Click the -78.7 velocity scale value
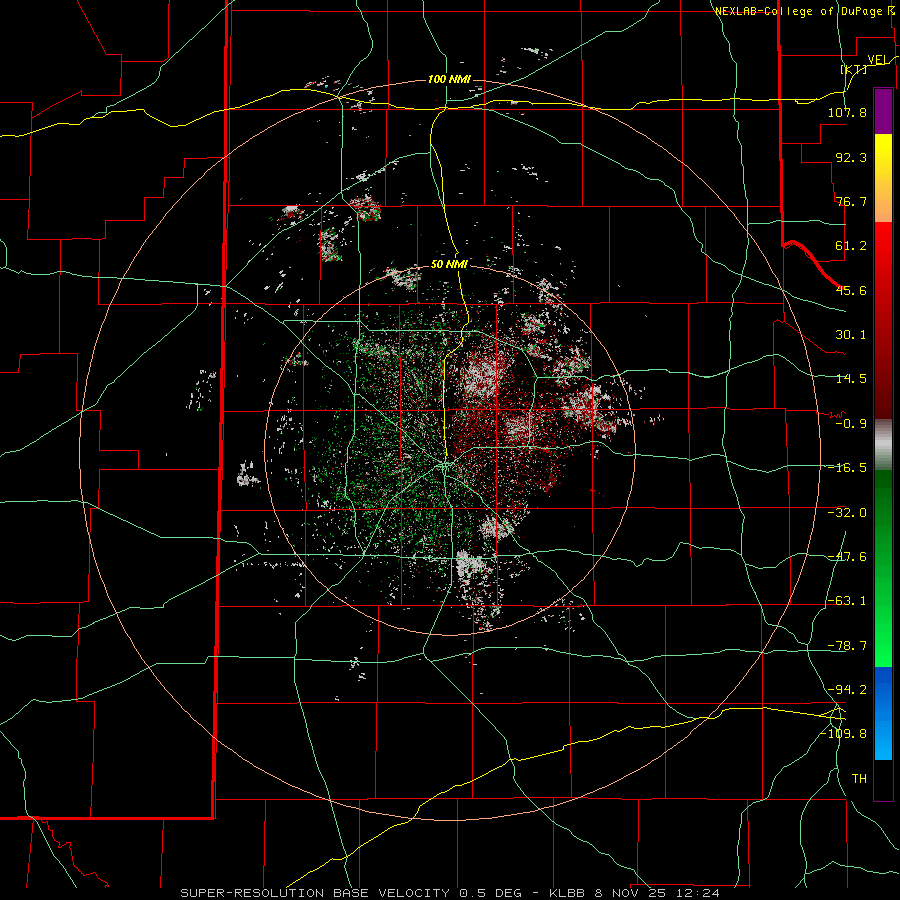The width and height of the screenshot is (900, 900). tap(847, 646)
